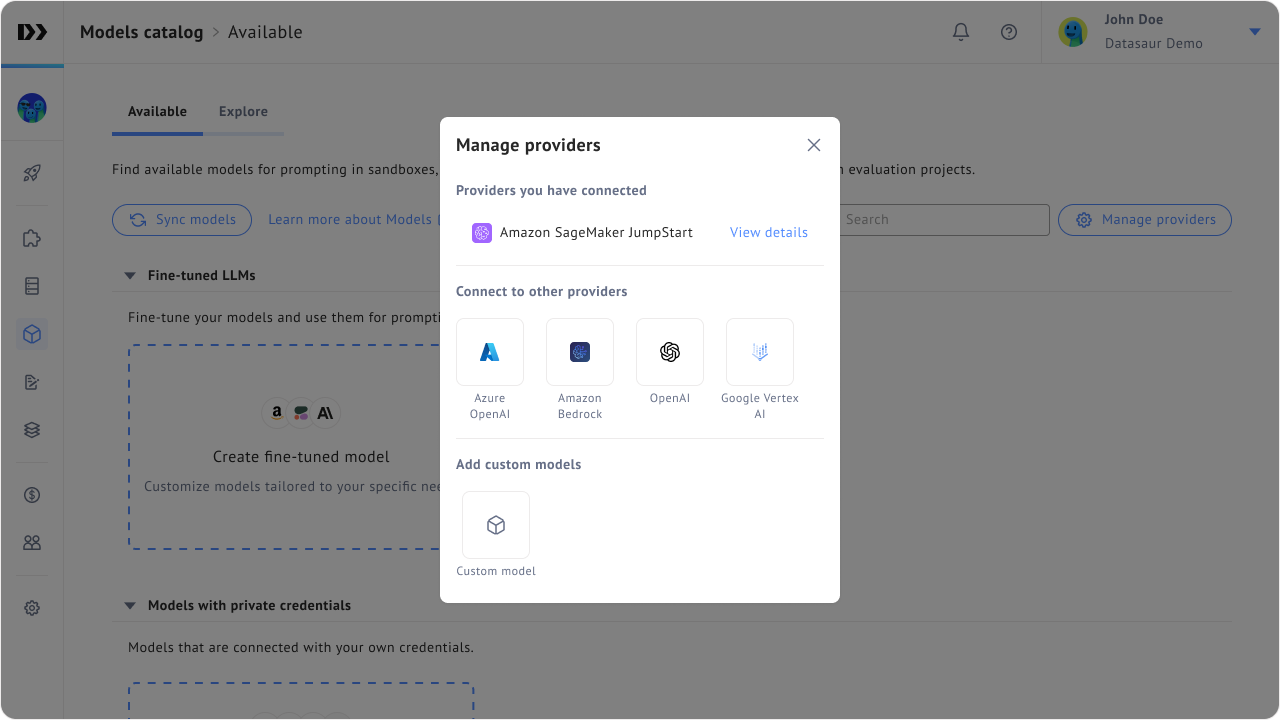Add a Custom model via cube icon

tap(496, 525)
